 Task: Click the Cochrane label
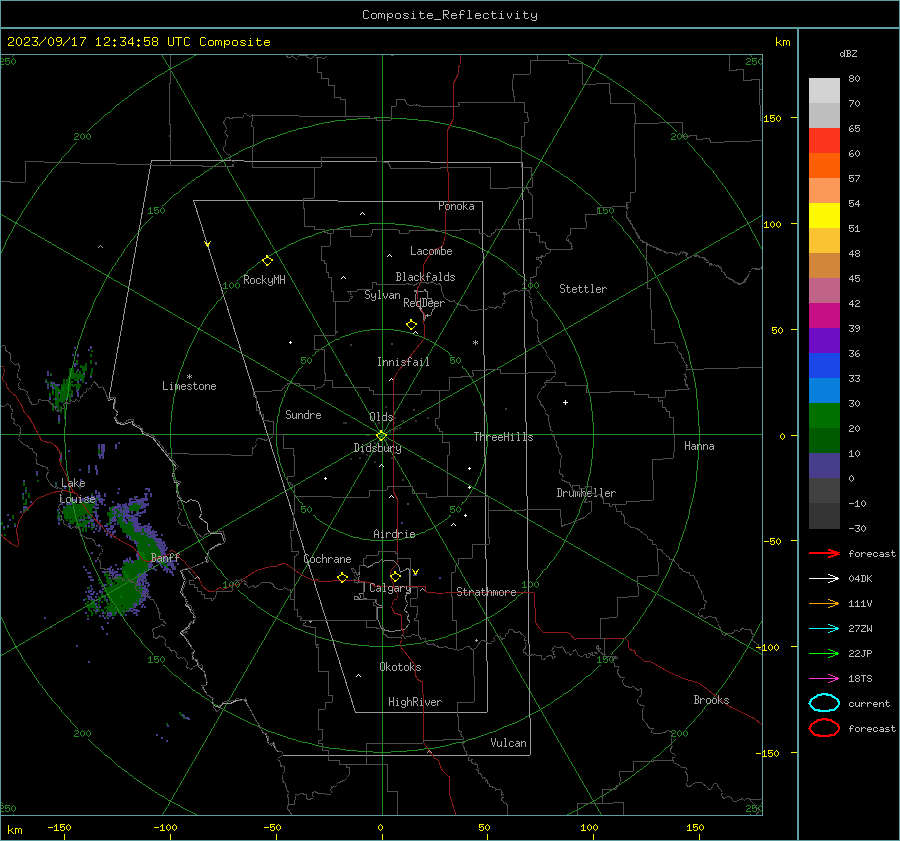(x=327, y=559)
